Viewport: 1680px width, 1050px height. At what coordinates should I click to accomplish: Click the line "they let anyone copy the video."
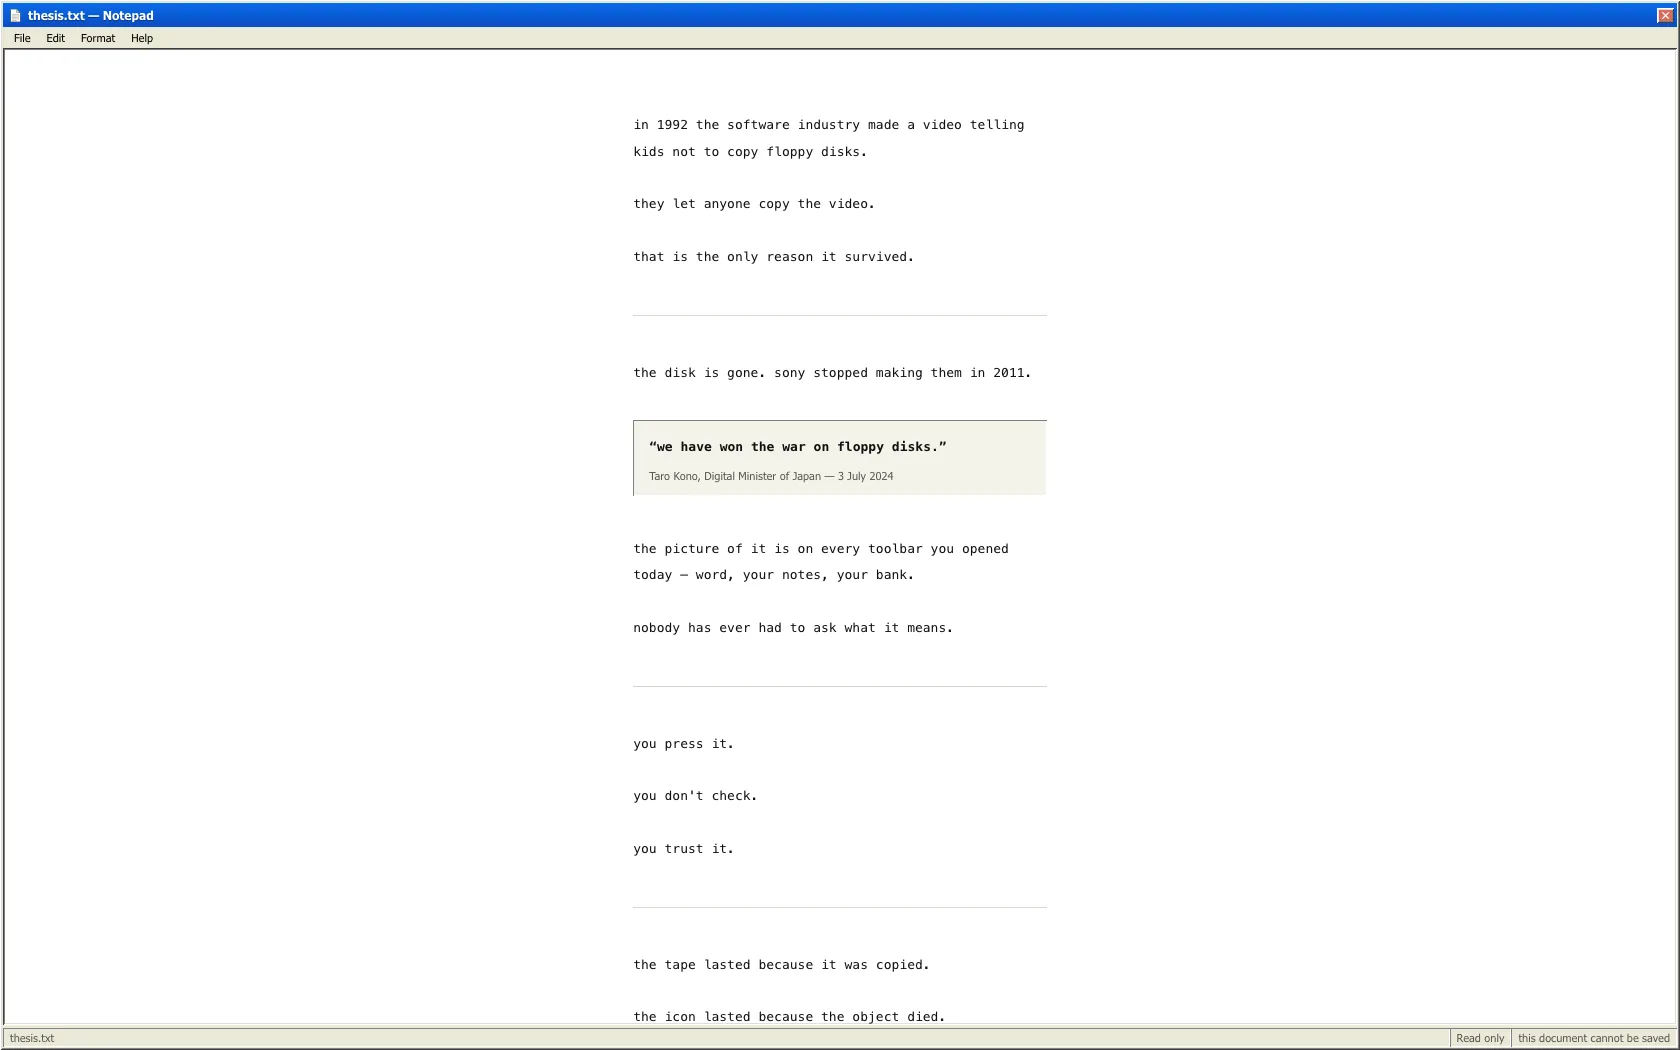pos(754,204)
